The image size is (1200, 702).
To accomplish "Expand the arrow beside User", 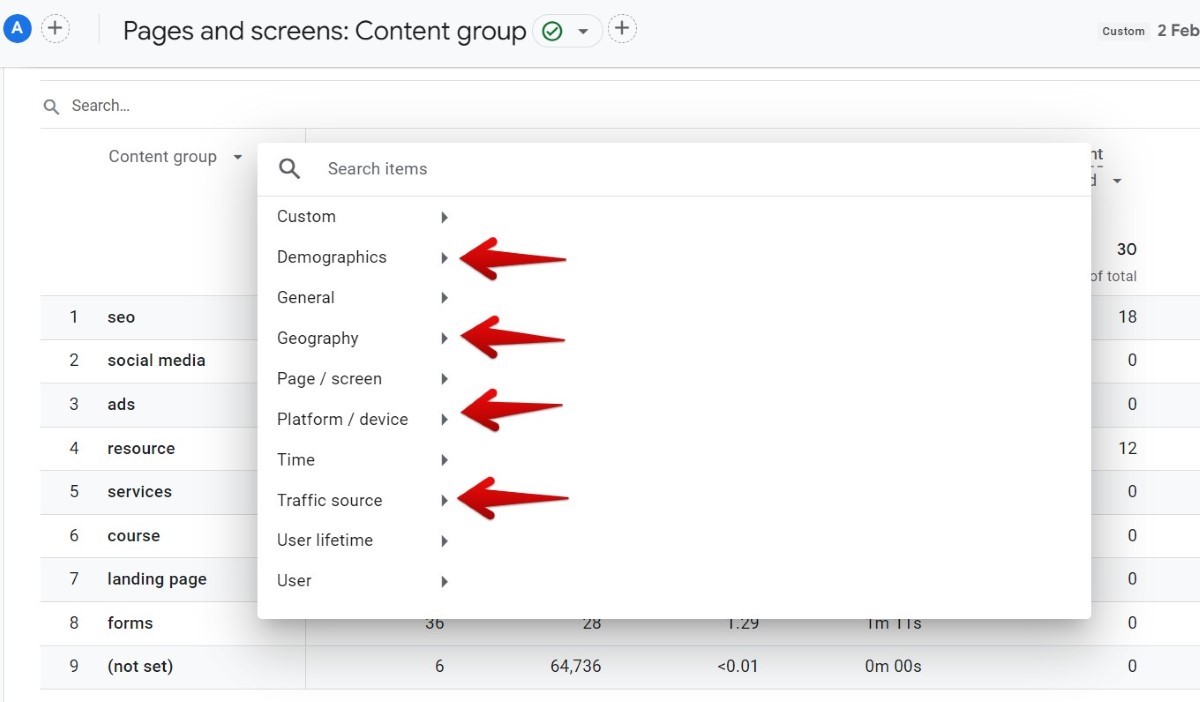I will click(444, 582).
